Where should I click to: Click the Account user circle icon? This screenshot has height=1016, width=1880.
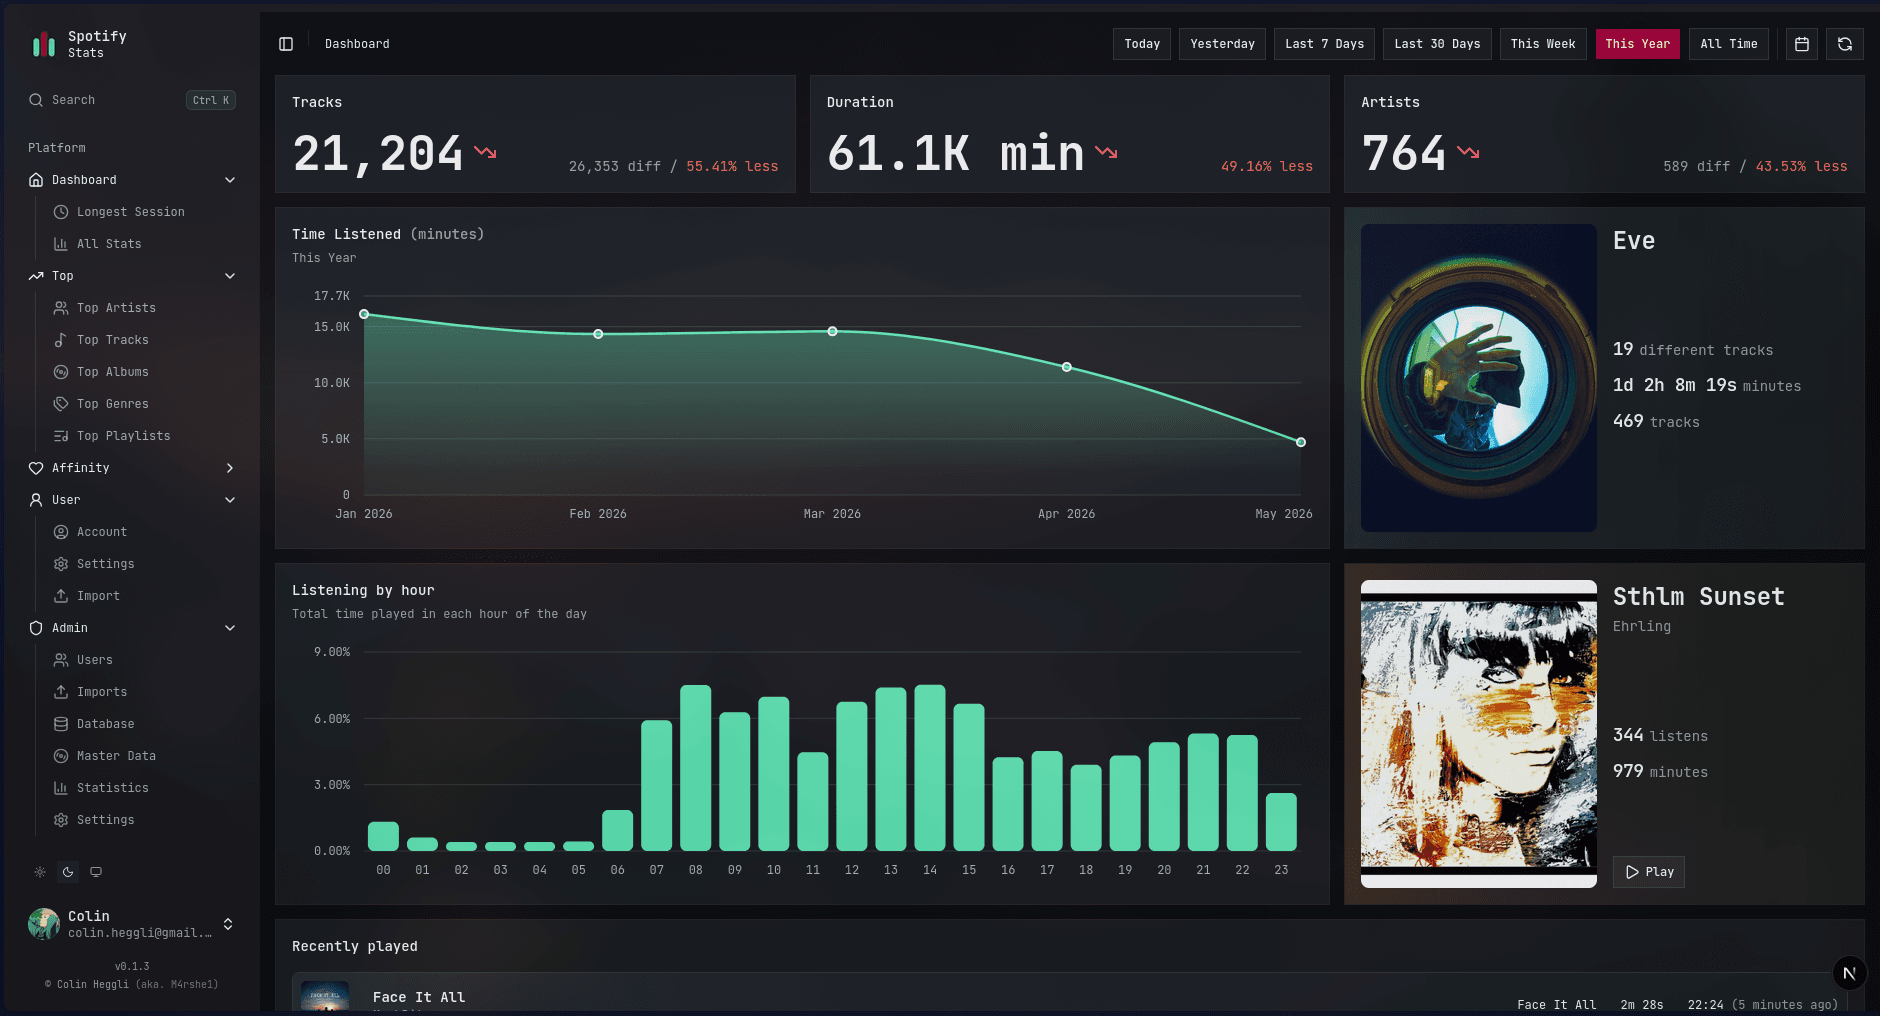61,532
